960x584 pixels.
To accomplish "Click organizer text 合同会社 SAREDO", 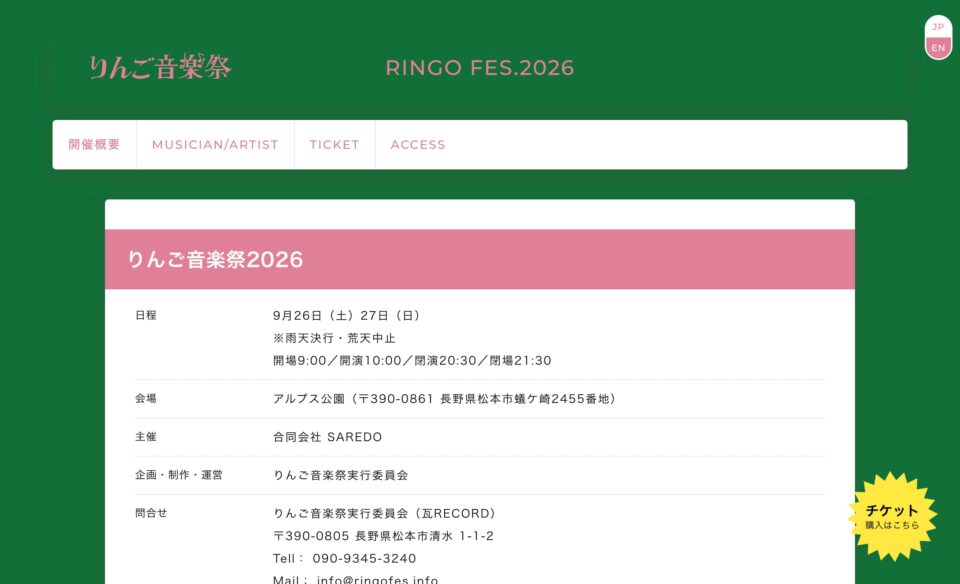I will (328, 437).
